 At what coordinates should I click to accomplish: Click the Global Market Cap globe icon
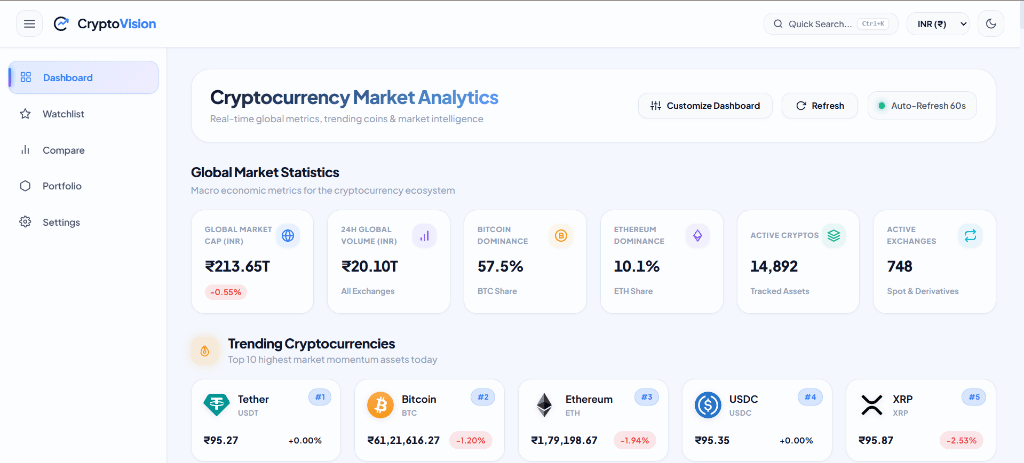coord(288,235)
